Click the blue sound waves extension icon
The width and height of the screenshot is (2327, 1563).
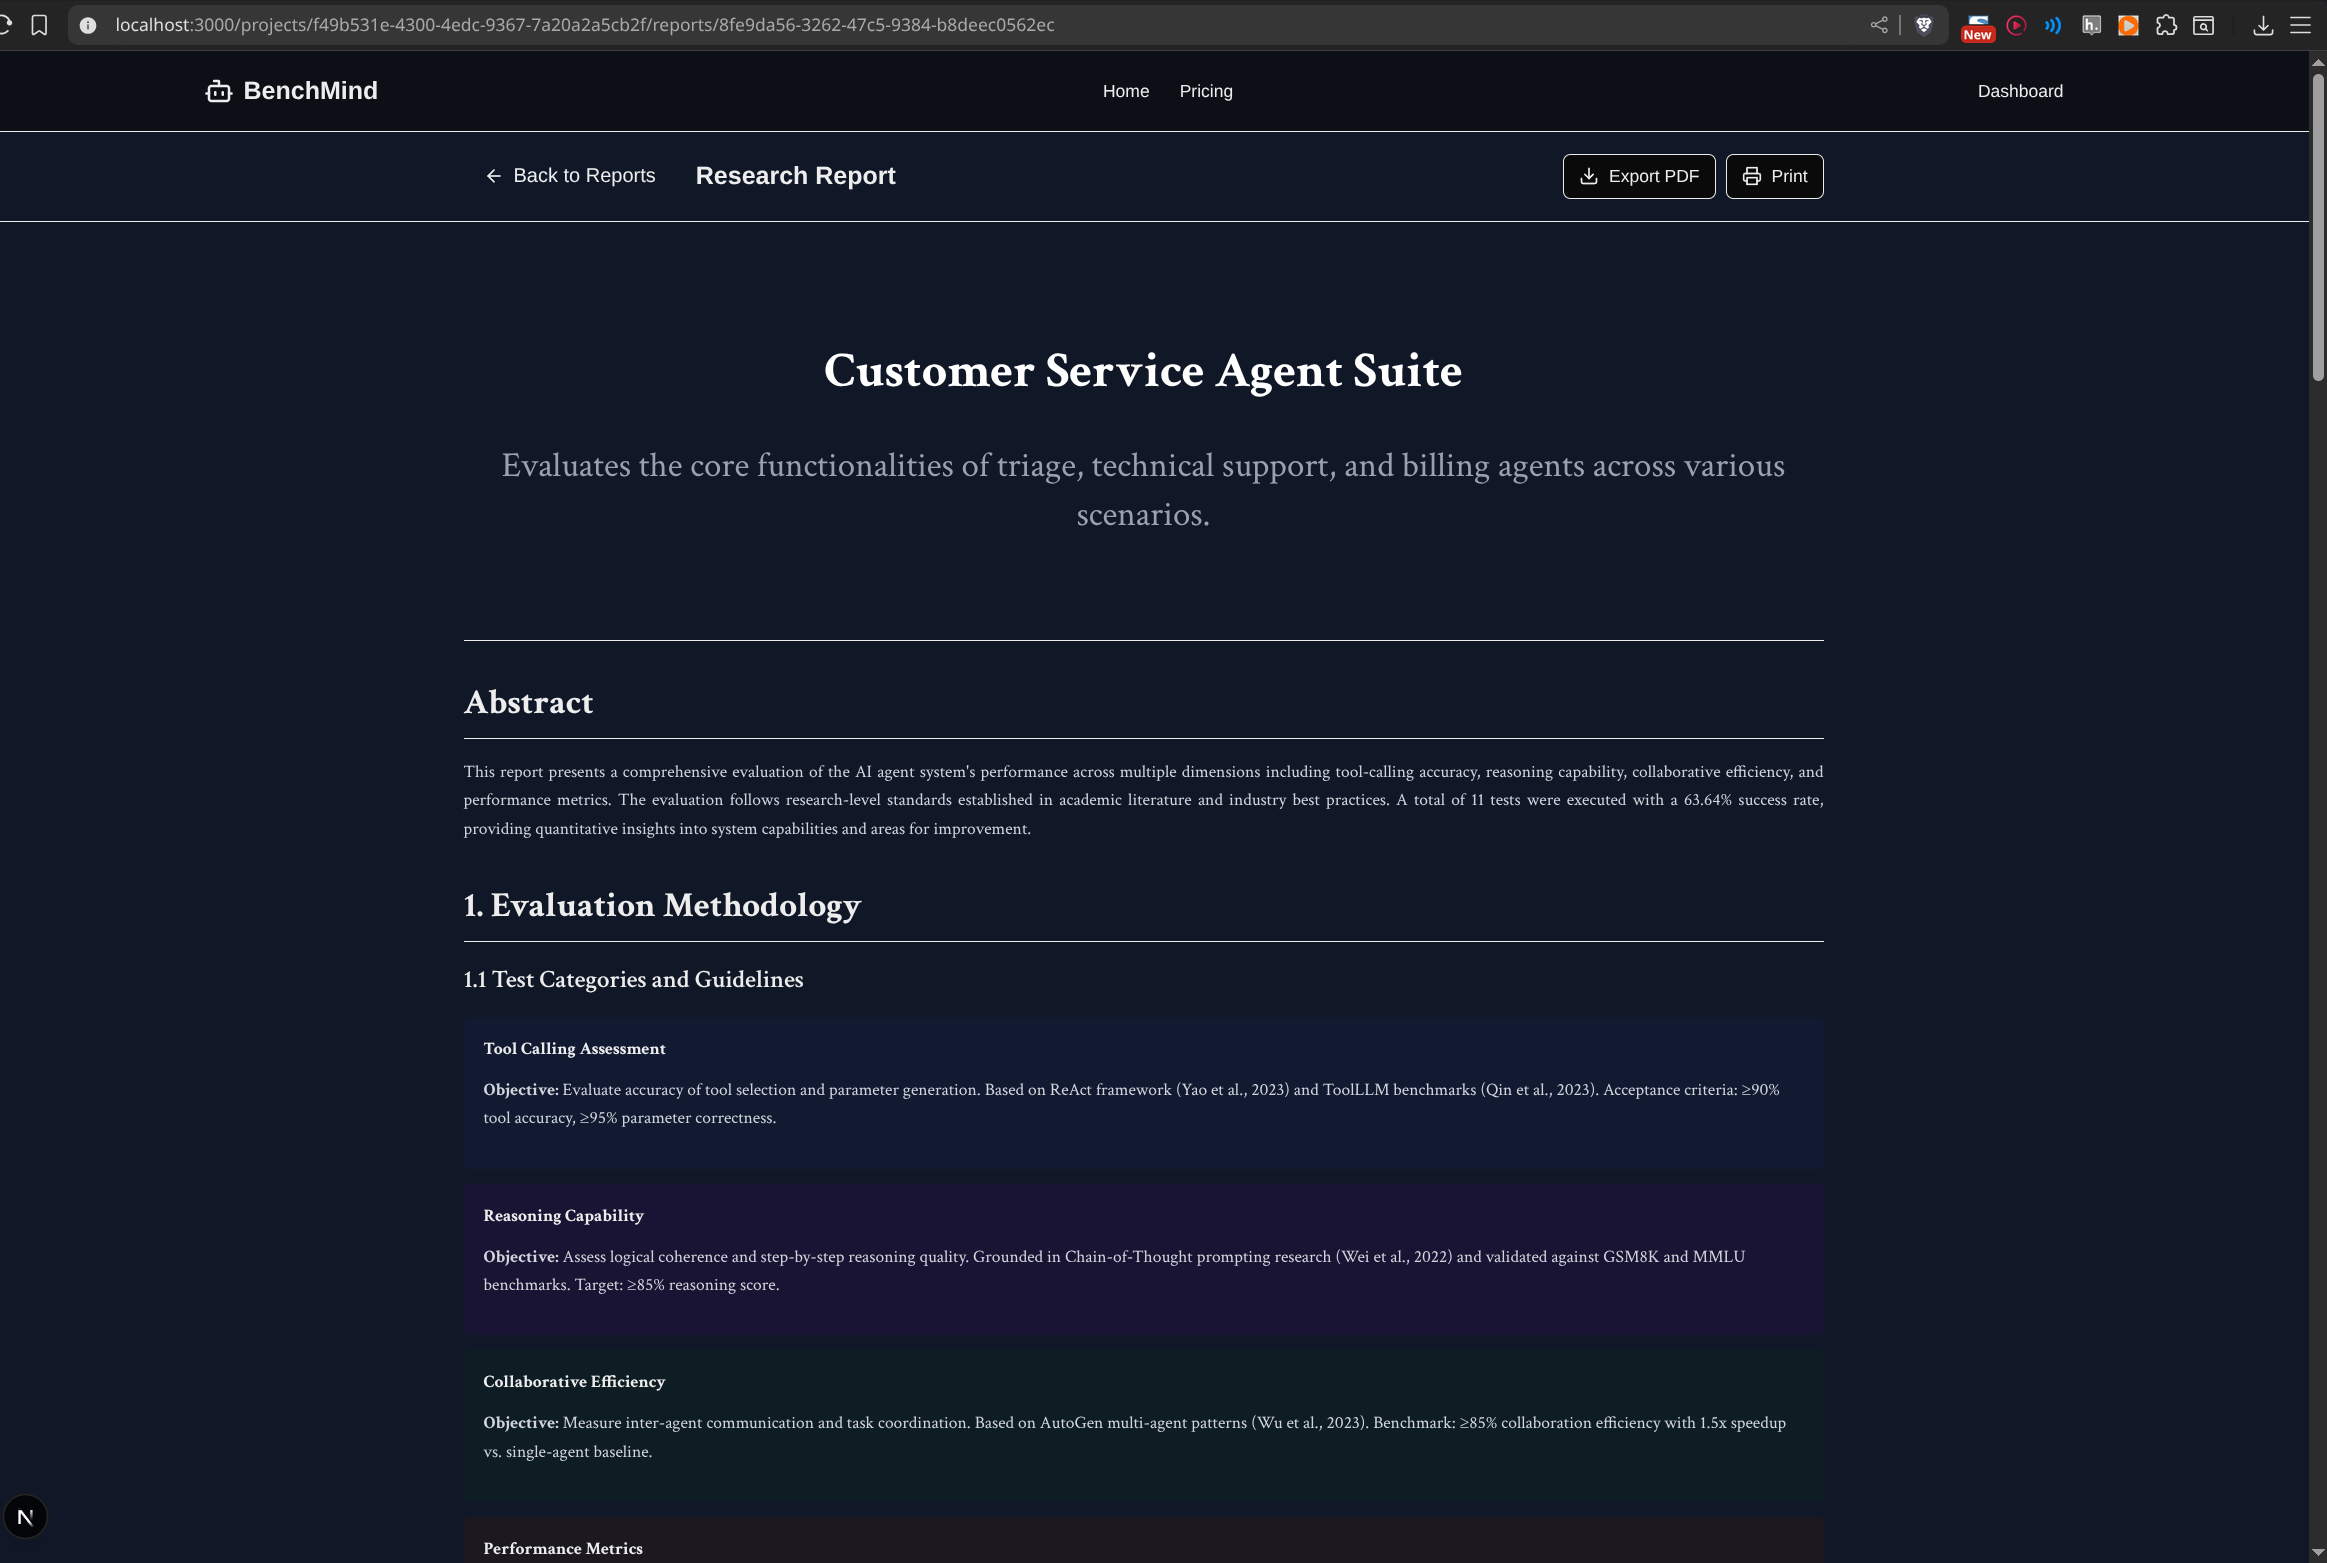2053,25
